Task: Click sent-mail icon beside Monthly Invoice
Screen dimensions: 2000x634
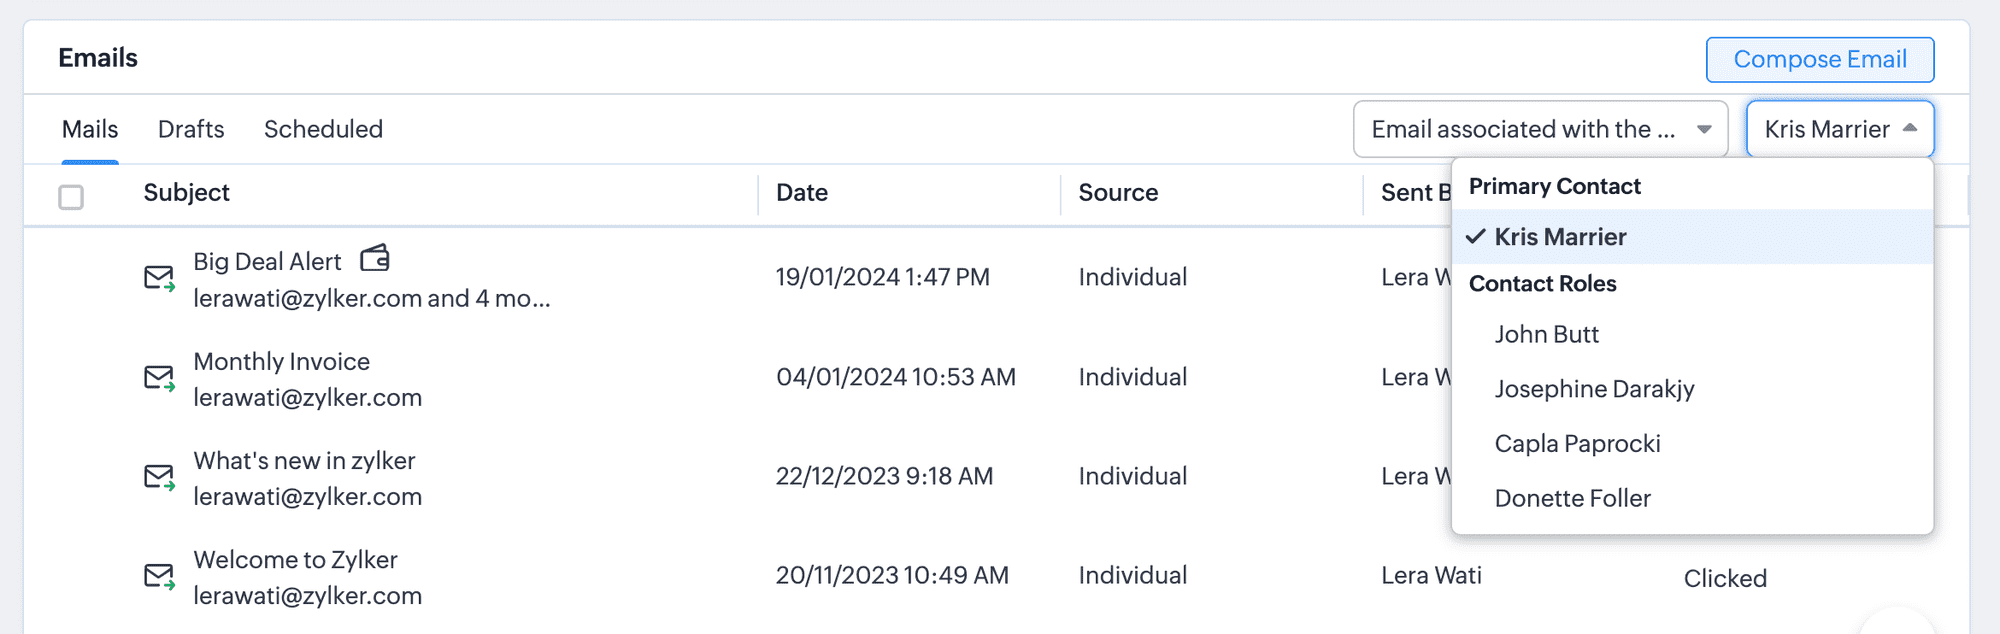Action: pos(159,378)
